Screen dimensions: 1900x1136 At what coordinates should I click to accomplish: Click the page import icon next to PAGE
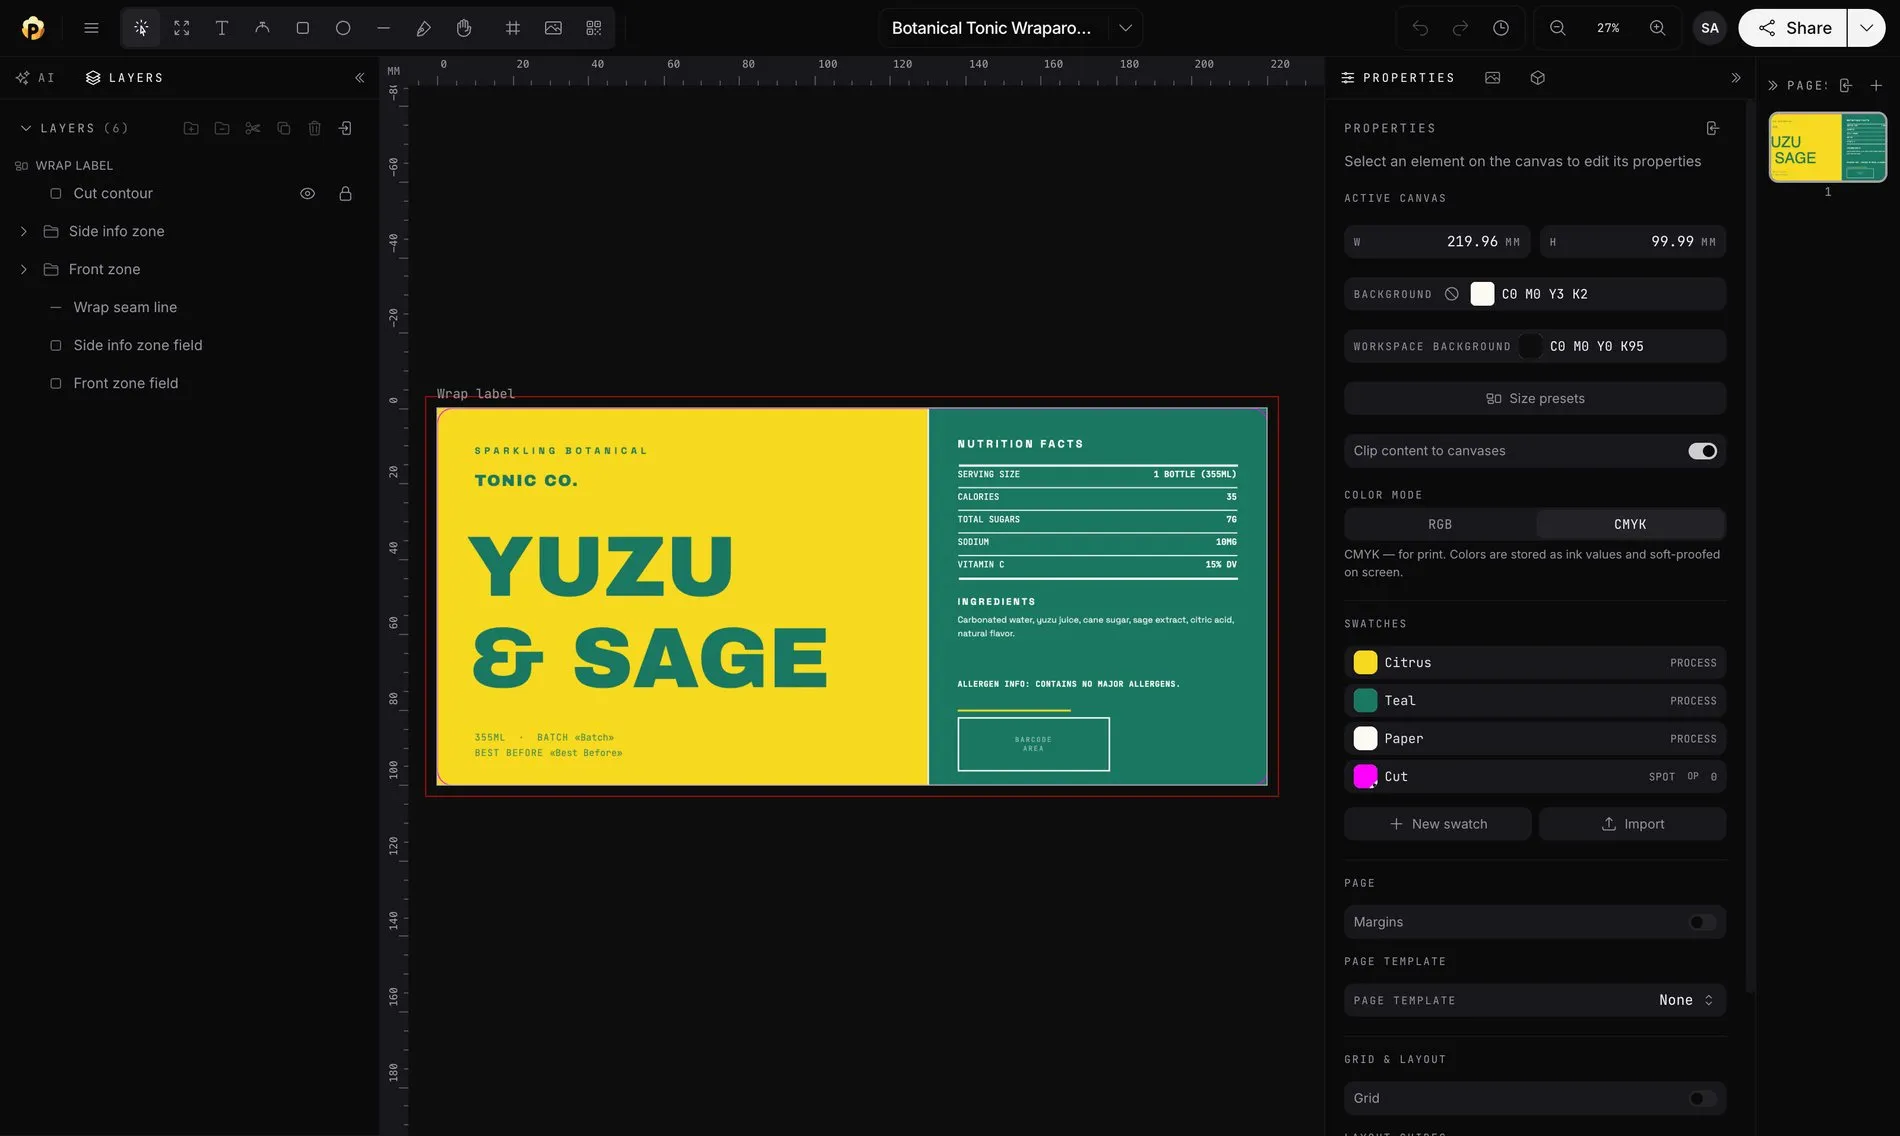pyautogui.click(x=1846, y=85)
